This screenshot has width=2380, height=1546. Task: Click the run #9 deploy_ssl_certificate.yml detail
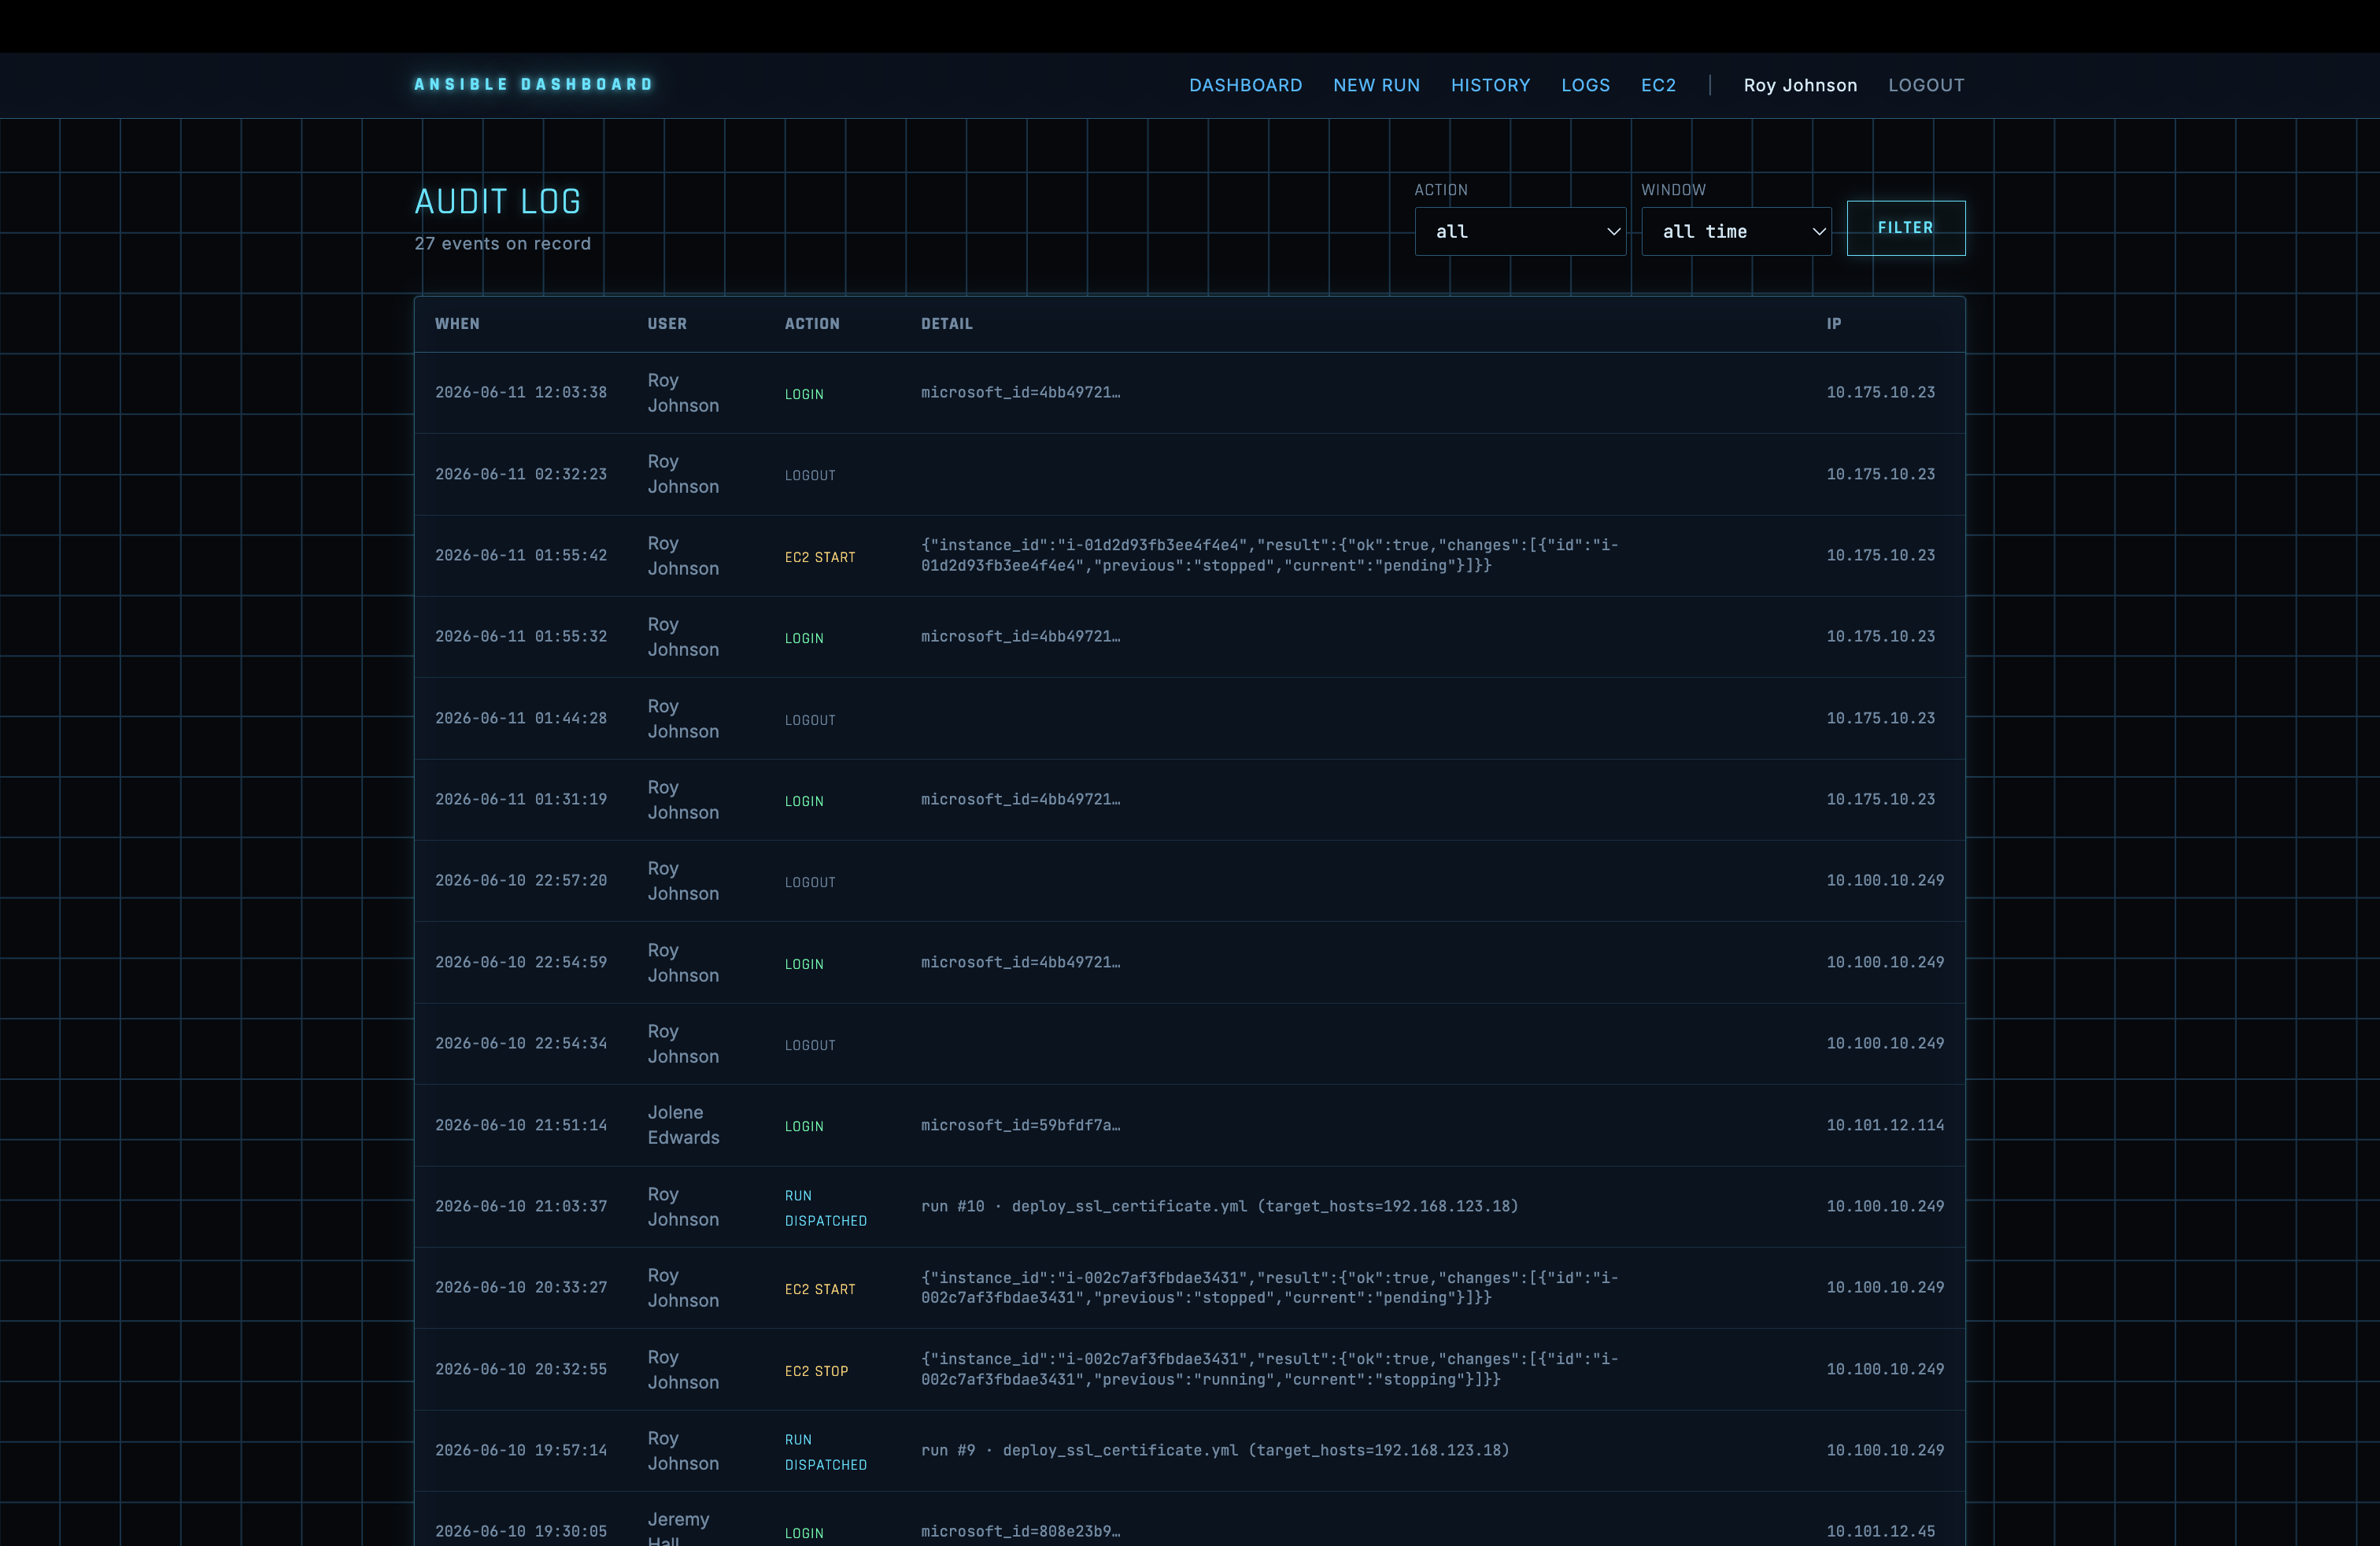1215,1450
